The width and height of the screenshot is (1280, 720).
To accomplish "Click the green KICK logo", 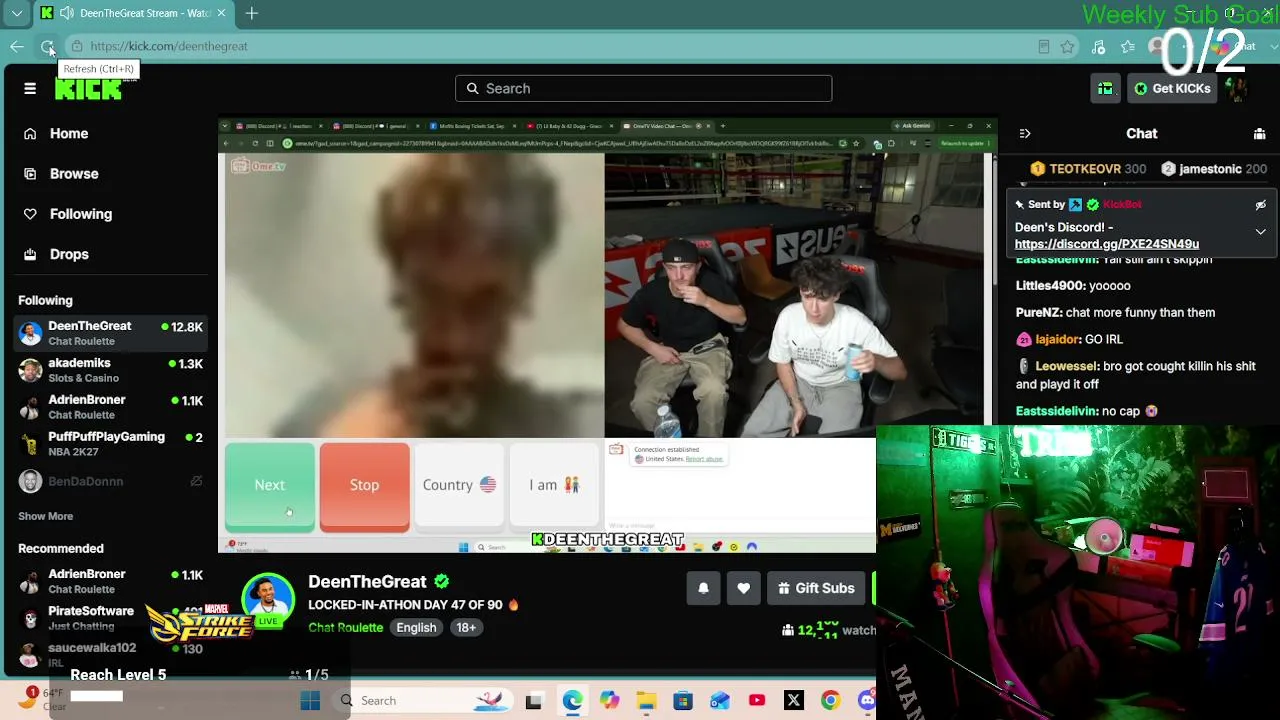I will (88, 89).
